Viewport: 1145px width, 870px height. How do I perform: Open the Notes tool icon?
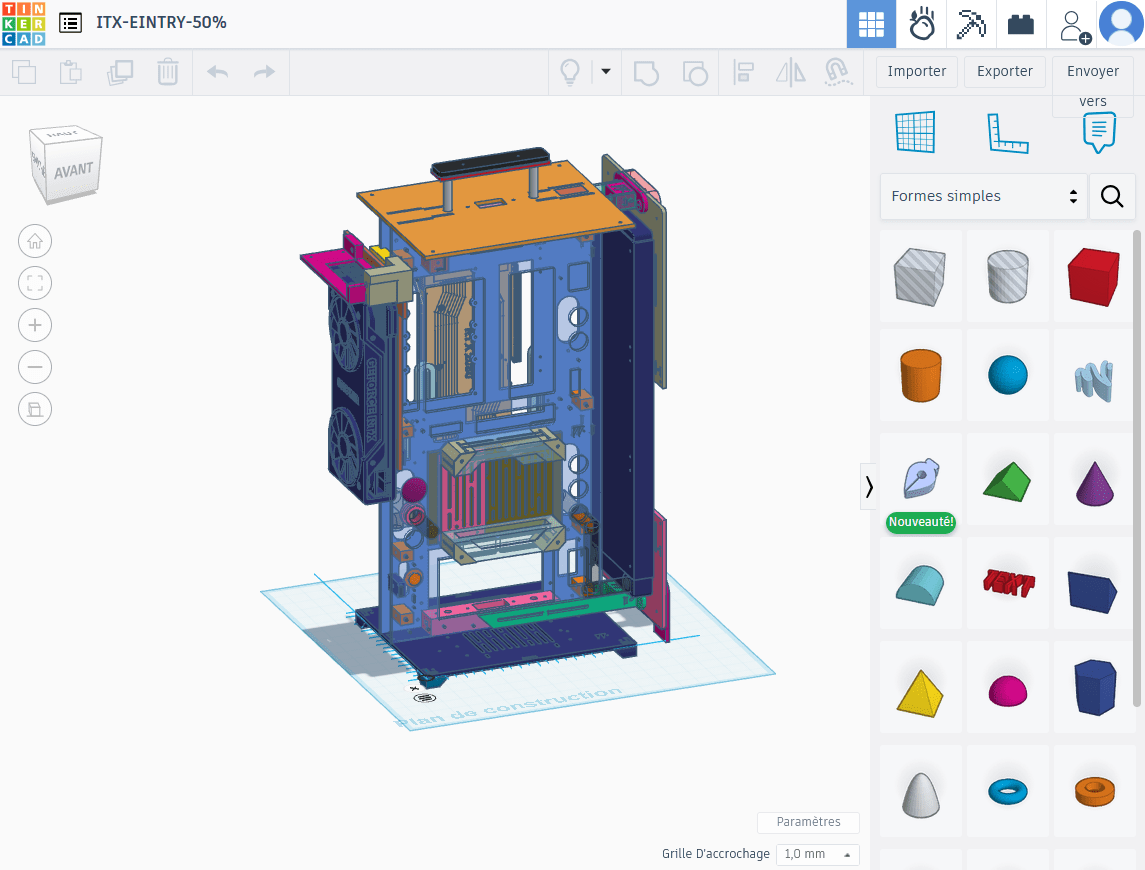(x=1099, y=132)
